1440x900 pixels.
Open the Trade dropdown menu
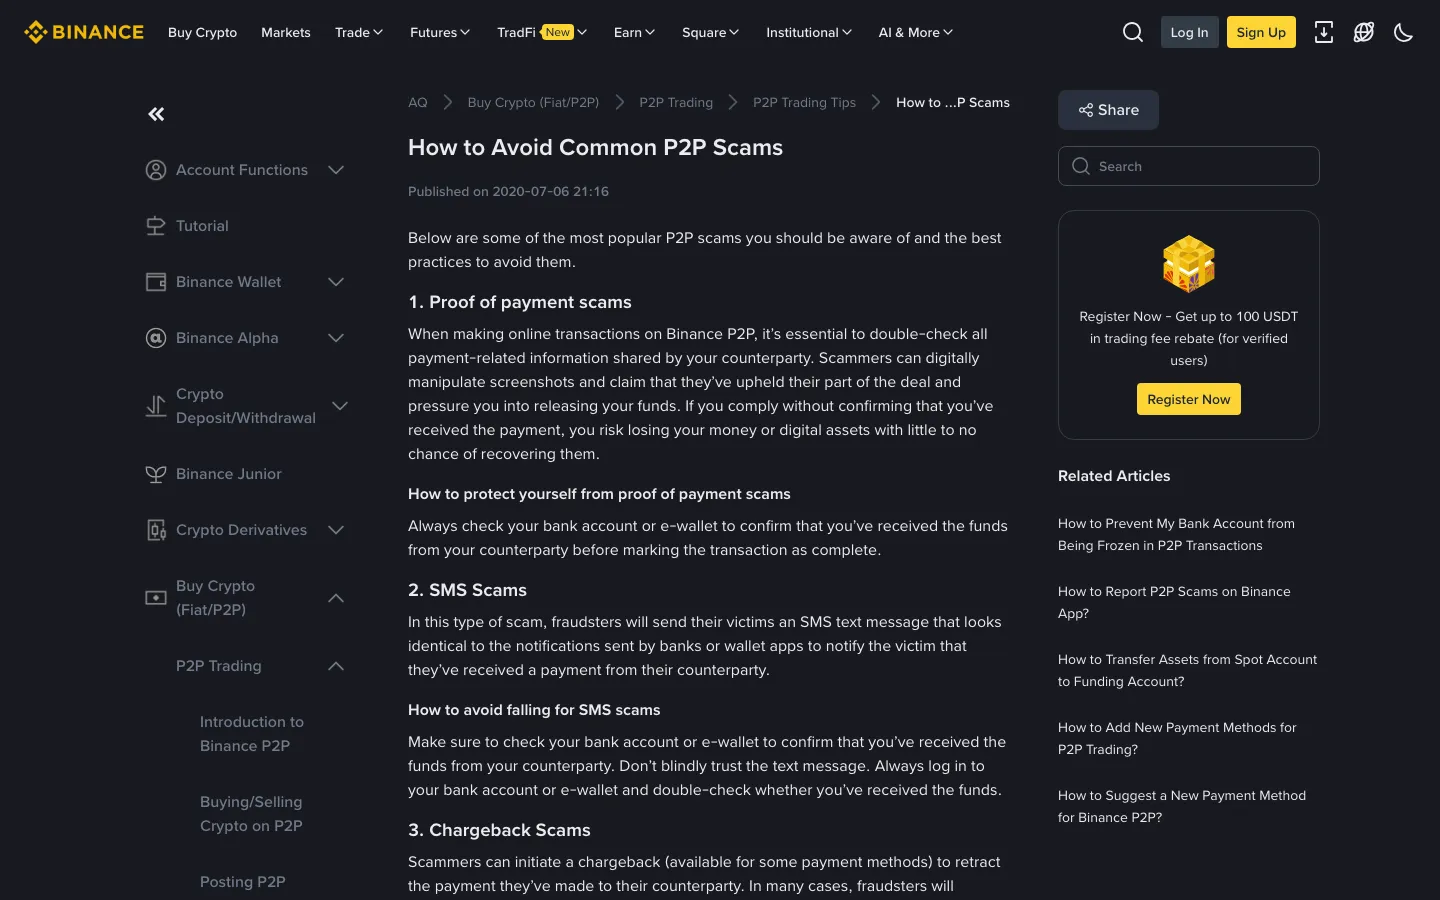(359, 32)
